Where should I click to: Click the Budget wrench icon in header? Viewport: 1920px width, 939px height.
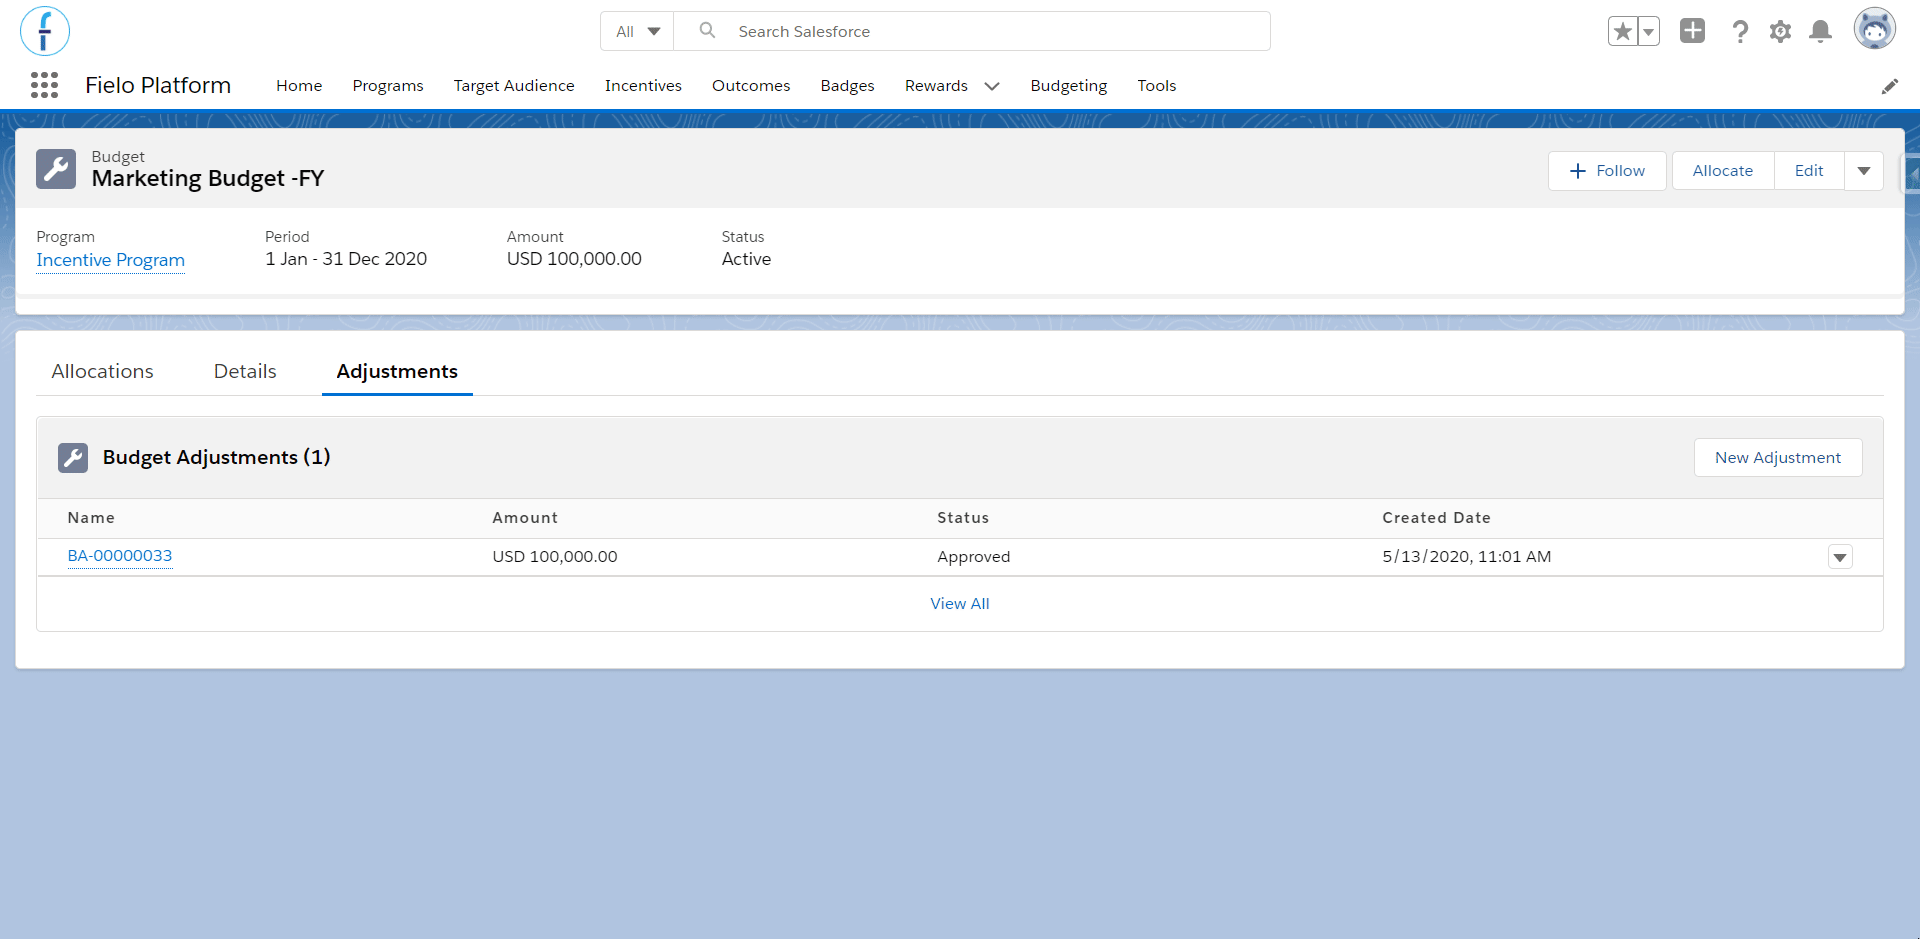(56, 169)
